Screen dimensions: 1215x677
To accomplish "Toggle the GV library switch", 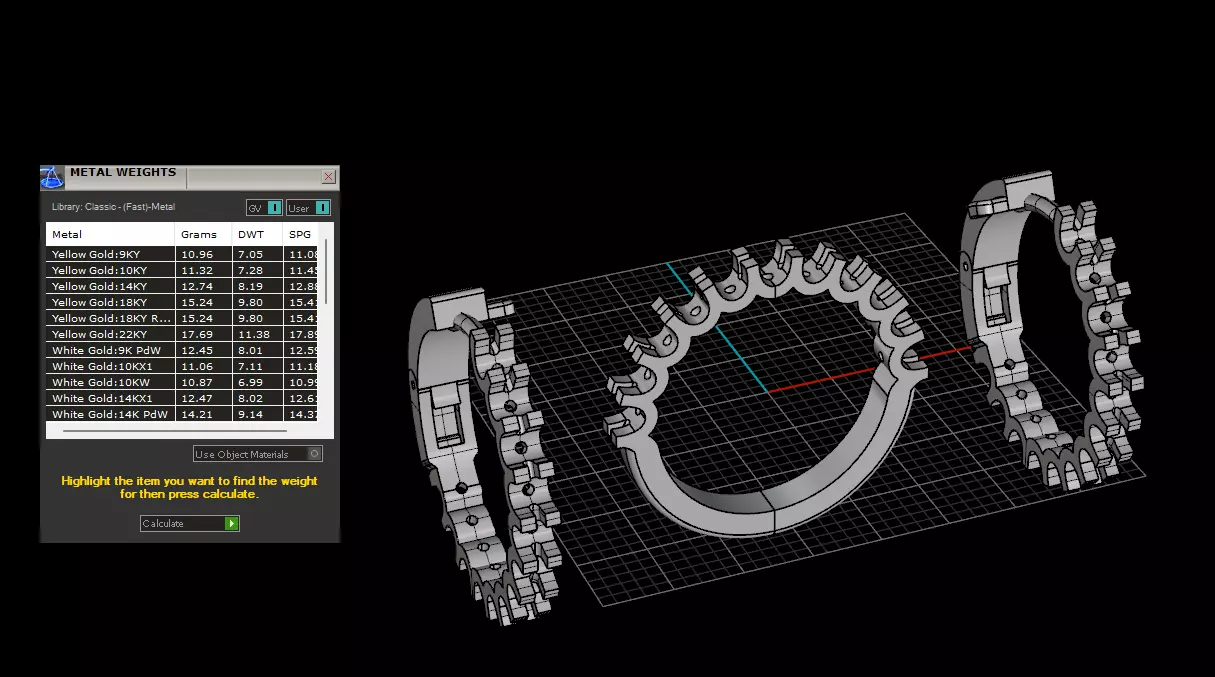I will coord(264,208).
